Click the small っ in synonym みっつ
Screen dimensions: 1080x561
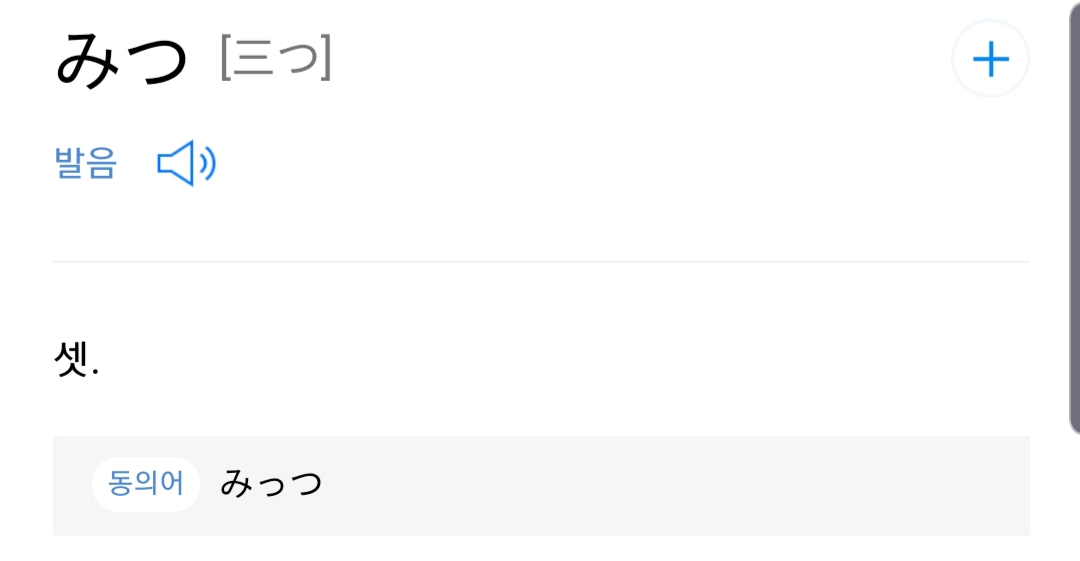click(x=271, y=488)
